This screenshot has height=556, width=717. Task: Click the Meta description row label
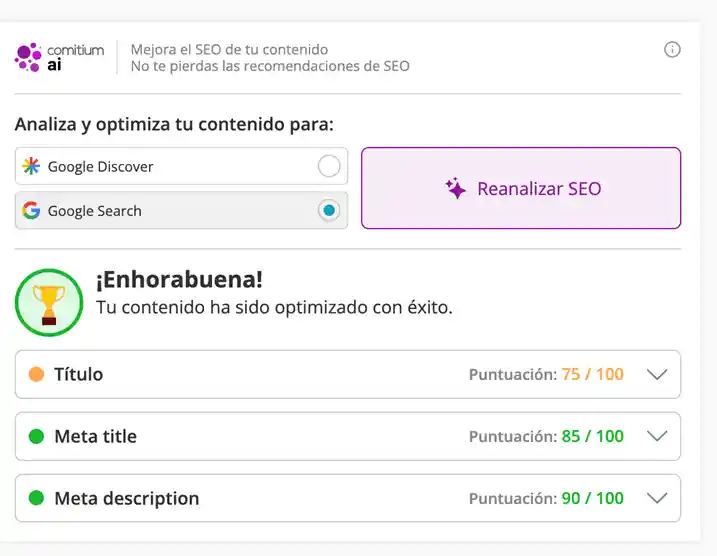pos(126,498)
